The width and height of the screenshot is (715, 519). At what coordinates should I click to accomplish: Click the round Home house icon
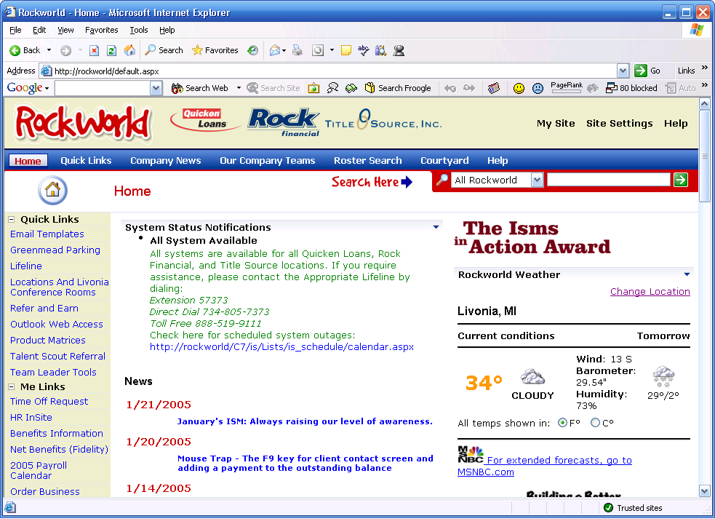click(x=52, y=190)
